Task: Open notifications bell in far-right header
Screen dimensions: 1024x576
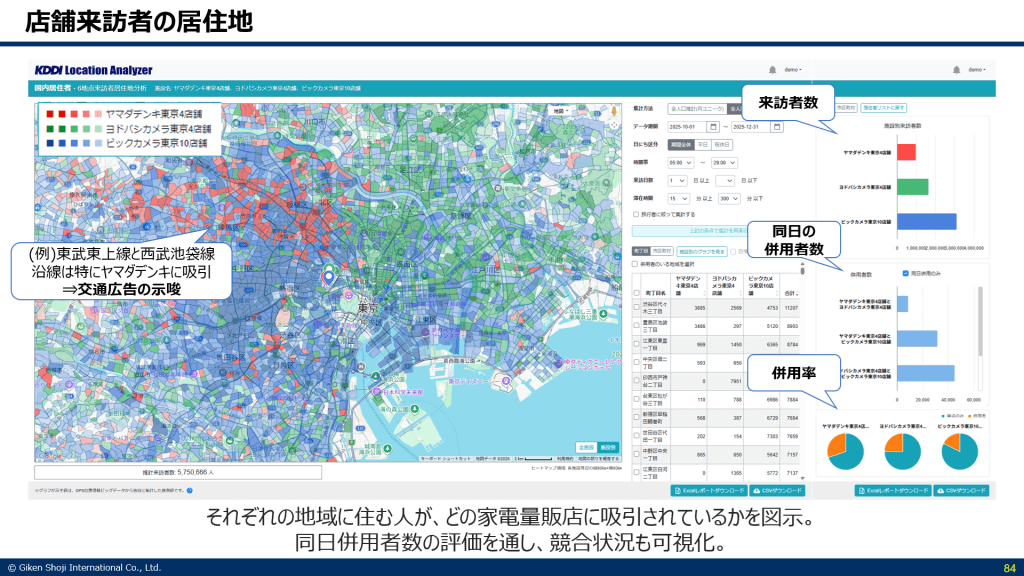Action: point(957,70)
